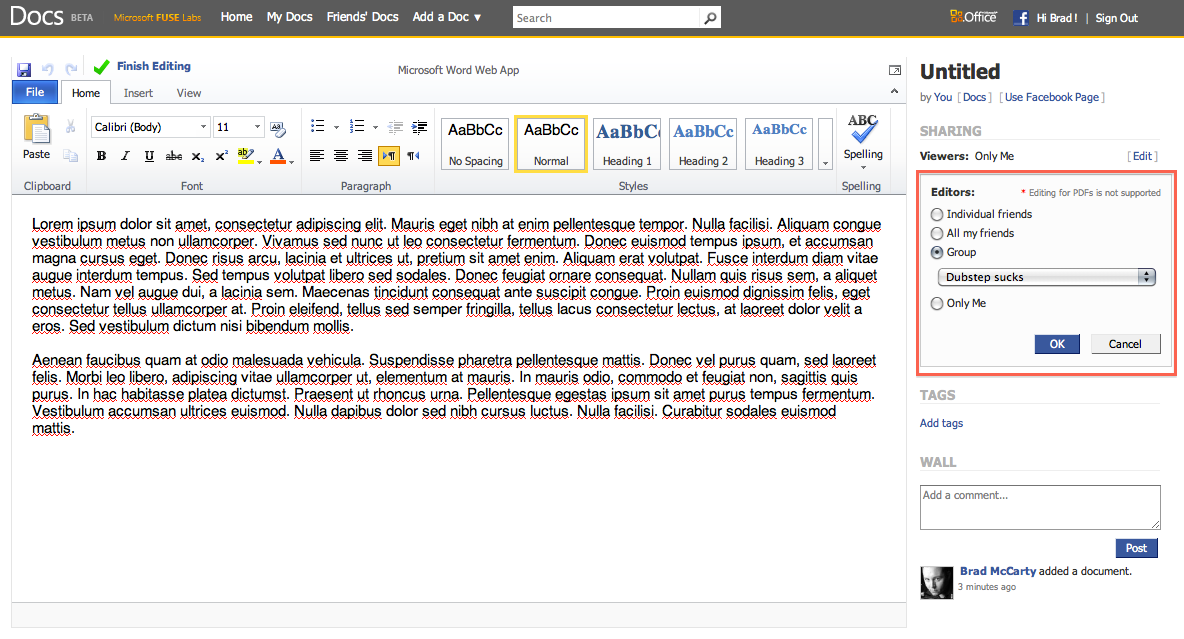Click the Save floppy disk icon
Screen dimensions: 1184x639
tap(24, 69)
